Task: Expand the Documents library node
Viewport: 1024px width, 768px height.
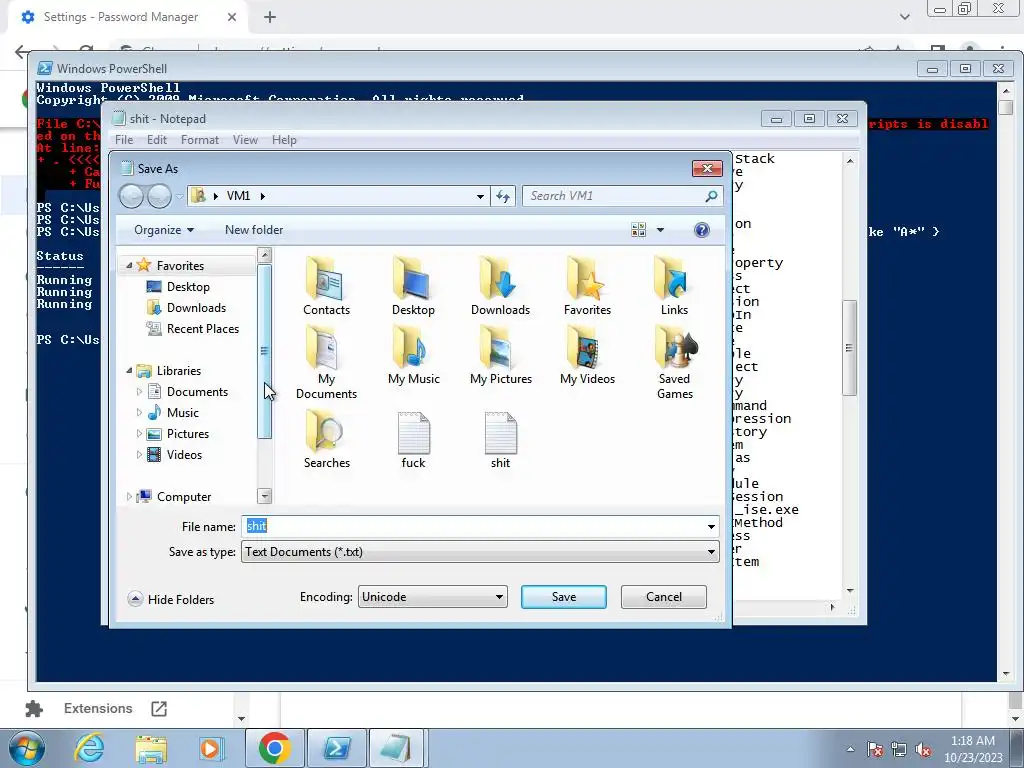Action: click(x=139, y=392)
